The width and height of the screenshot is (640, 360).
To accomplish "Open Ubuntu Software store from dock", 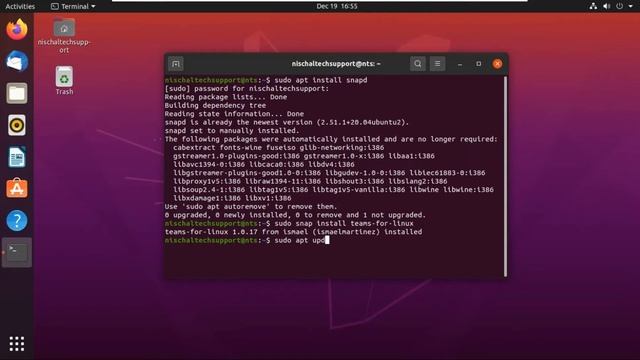I will [x=17, y=188].
